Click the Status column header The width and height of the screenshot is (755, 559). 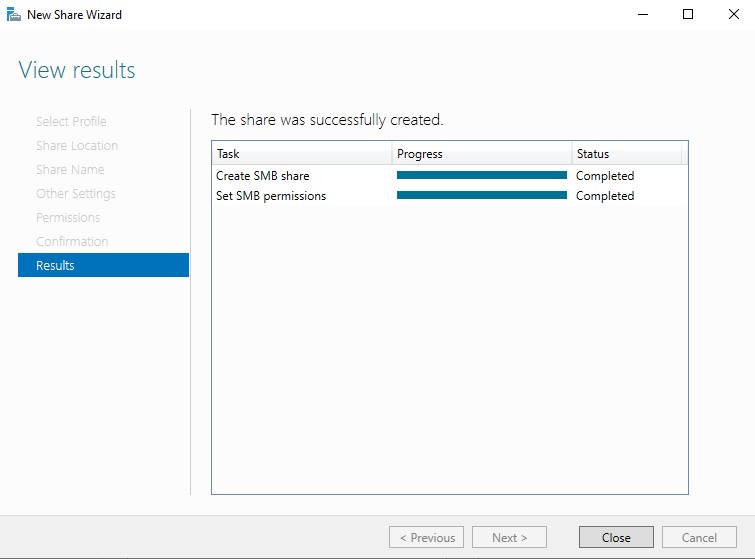pos(626,154)
